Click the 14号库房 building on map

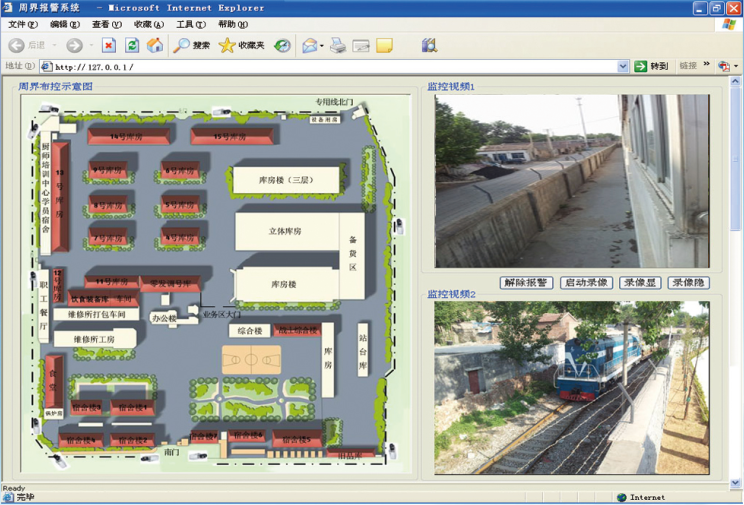[129, 136]
